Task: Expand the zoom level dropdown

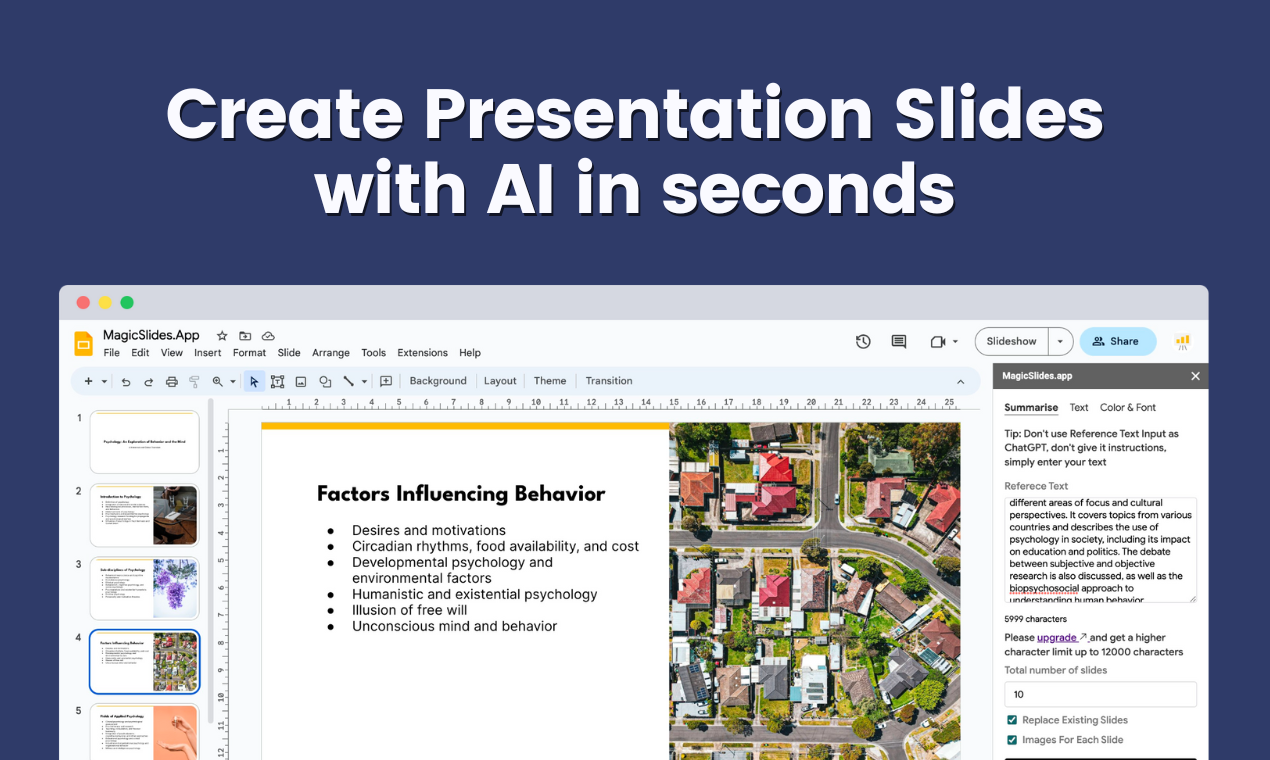Action: pyautogui.click(x=233, y=381)
